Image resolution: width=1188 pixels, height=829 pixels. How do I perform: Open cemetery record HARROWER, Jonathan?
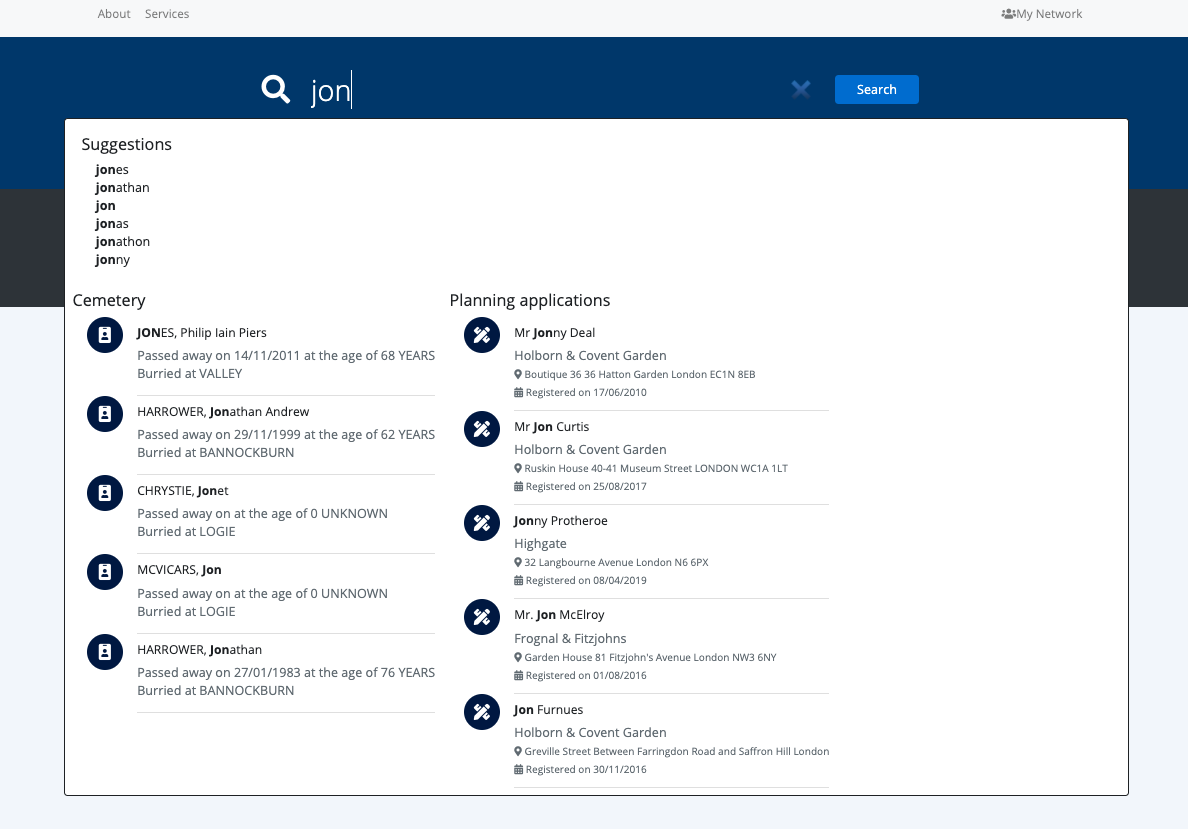[199, 649]
